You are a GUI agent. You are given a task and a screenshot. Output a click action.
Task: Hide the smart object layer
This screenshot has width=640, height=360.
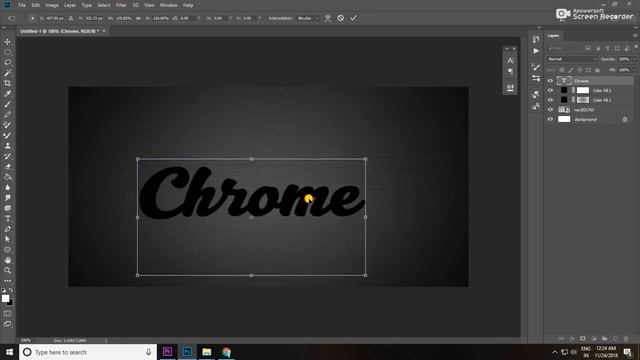pos(550,110)
